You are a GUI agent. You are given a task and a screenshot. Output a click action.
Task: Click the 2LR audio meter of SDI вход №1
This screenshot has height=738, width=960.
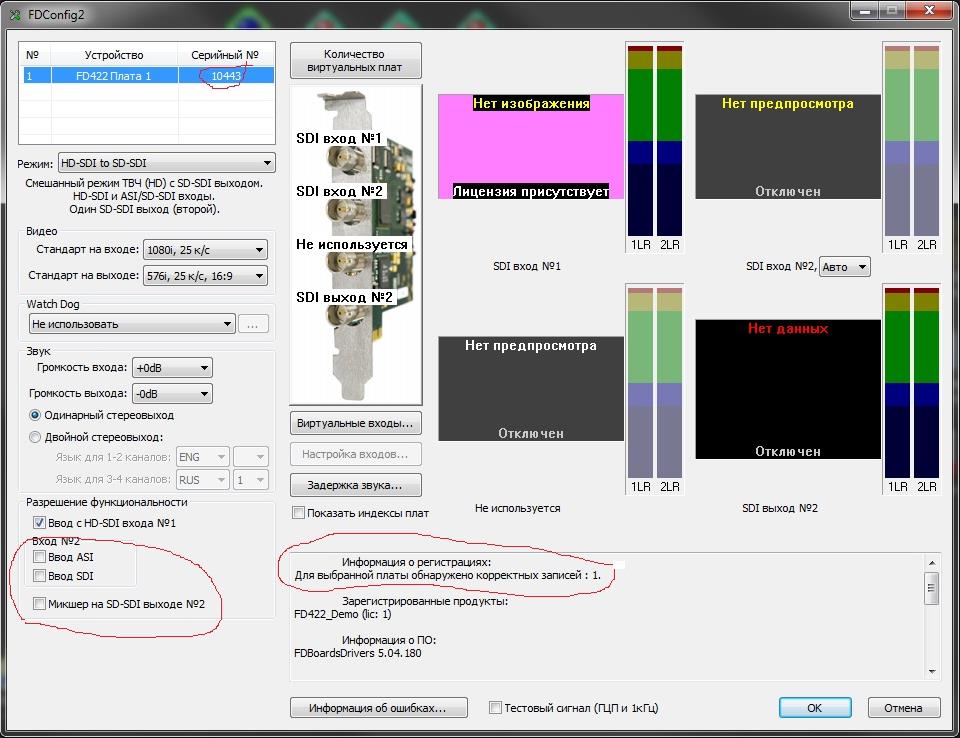pyautogui.click(x=669, y=141)
